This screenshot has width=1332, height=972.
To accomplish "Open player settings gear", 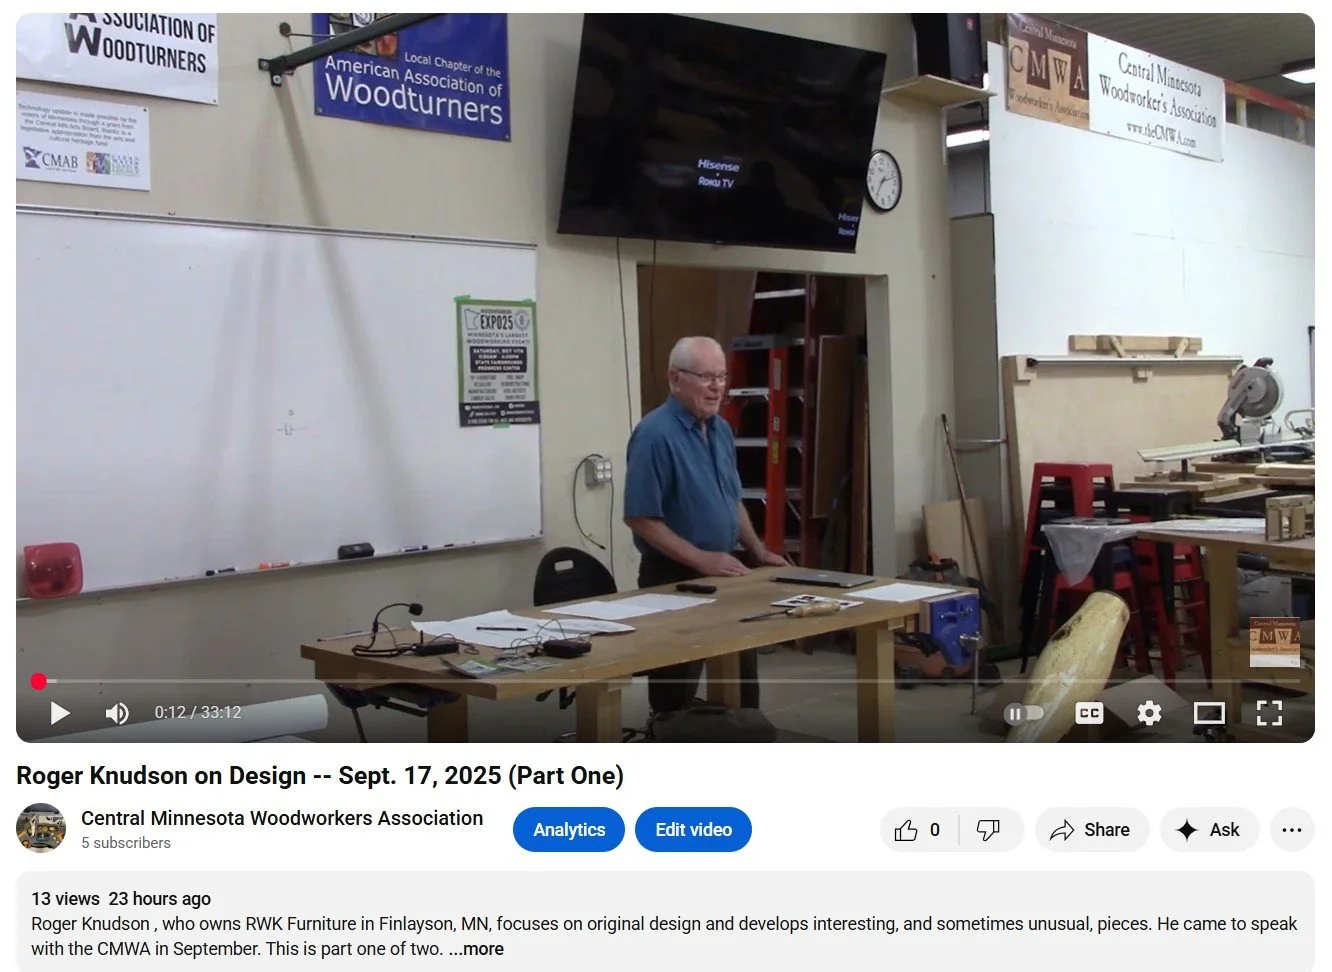I will point(1149,713).
